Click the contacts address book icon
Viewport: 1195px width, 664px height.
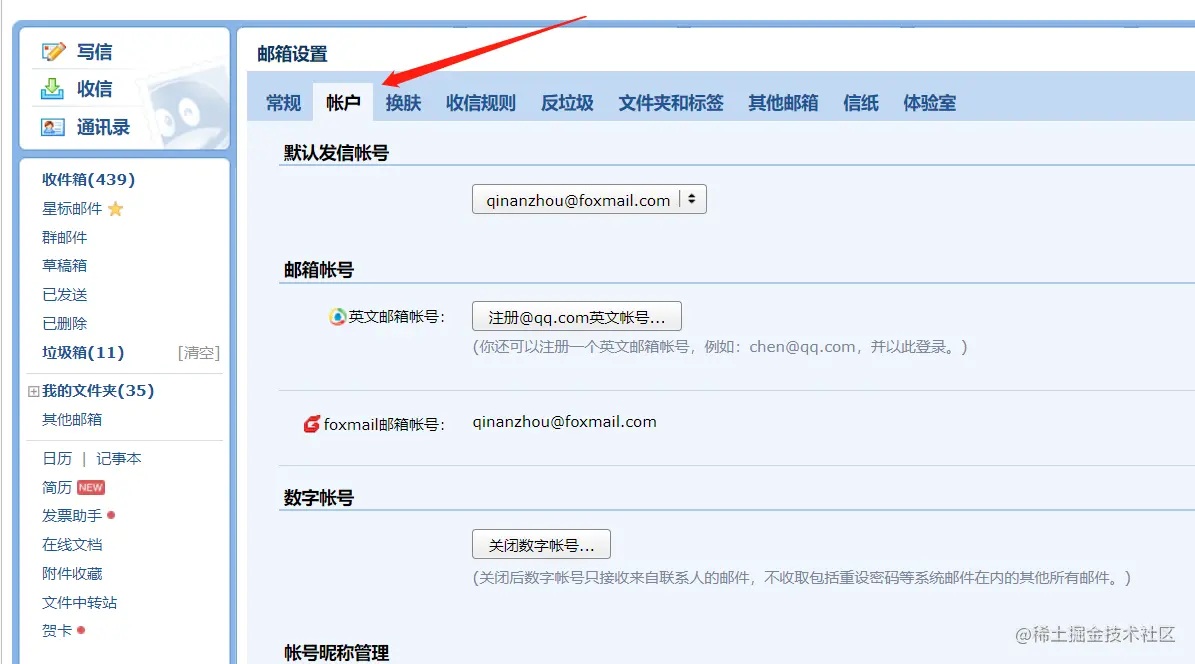point(53,127)
